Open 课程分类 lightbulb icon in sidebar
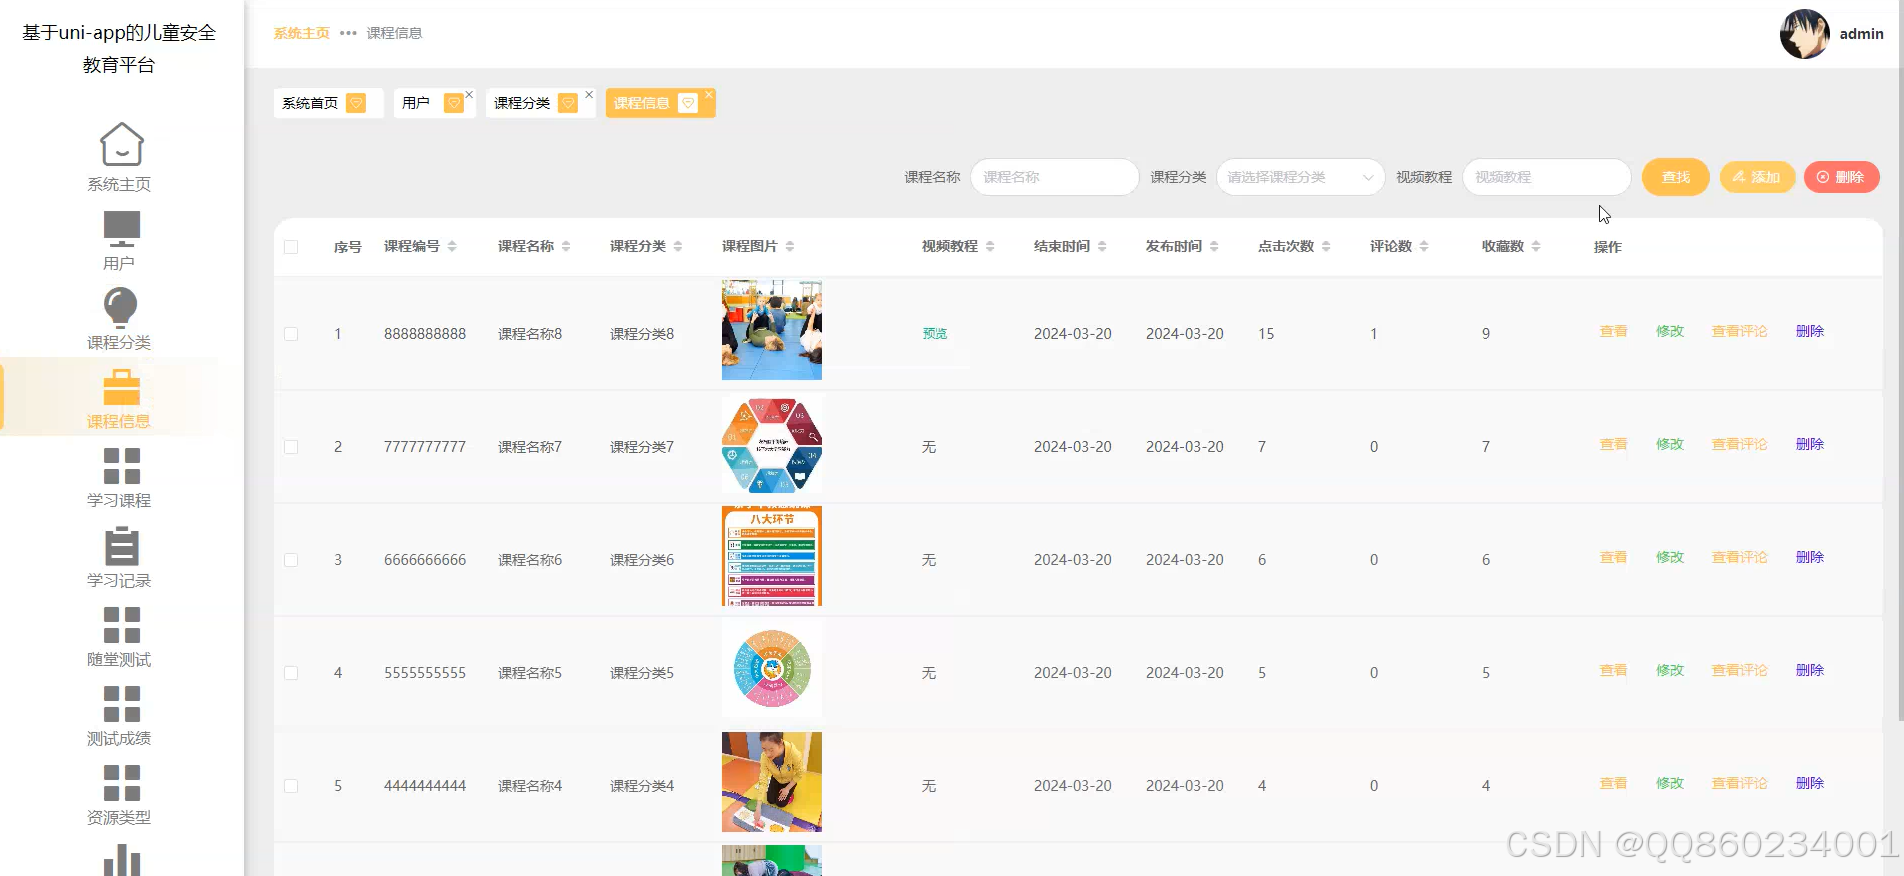1904x876 pixels. (120, 307)
